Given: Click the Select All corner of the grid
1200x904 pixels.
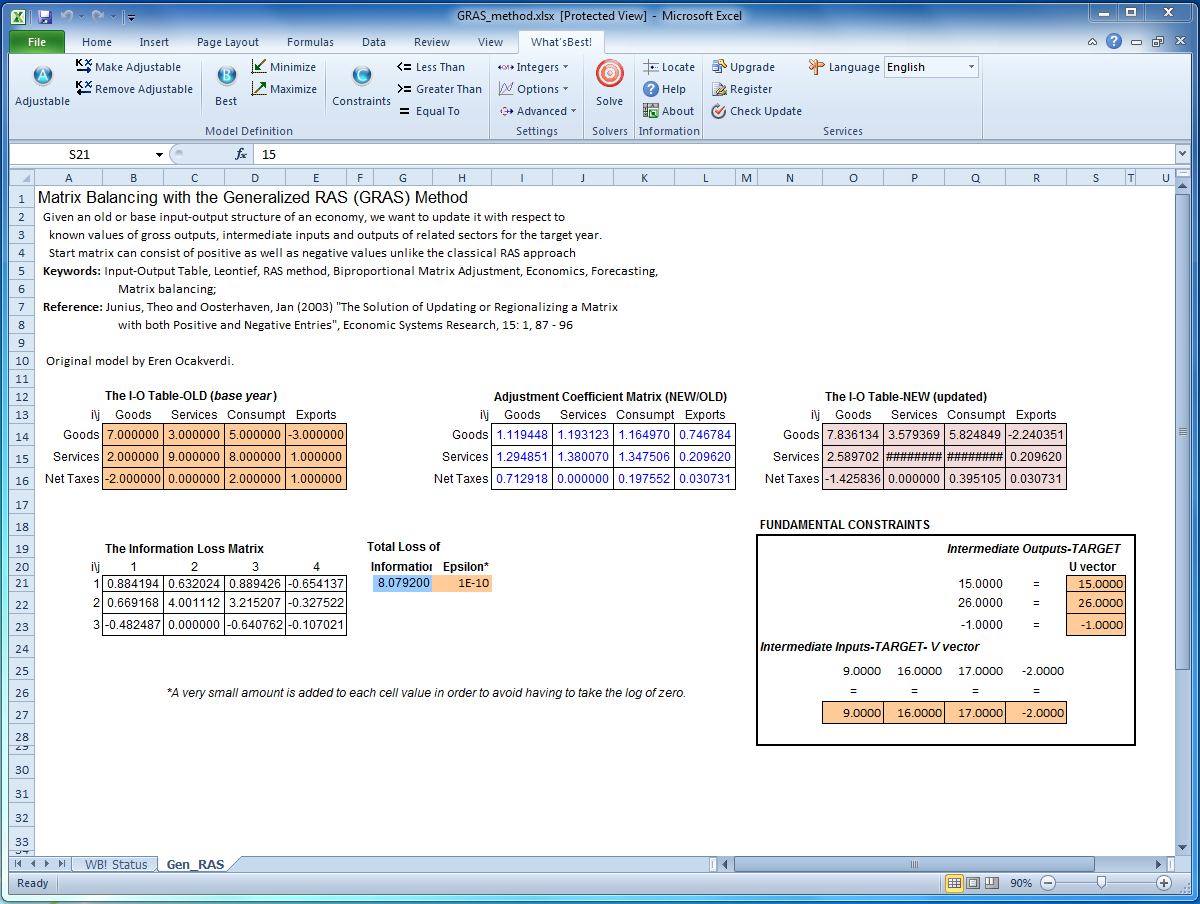Looking at the screenshot, I should click(20, 178).
